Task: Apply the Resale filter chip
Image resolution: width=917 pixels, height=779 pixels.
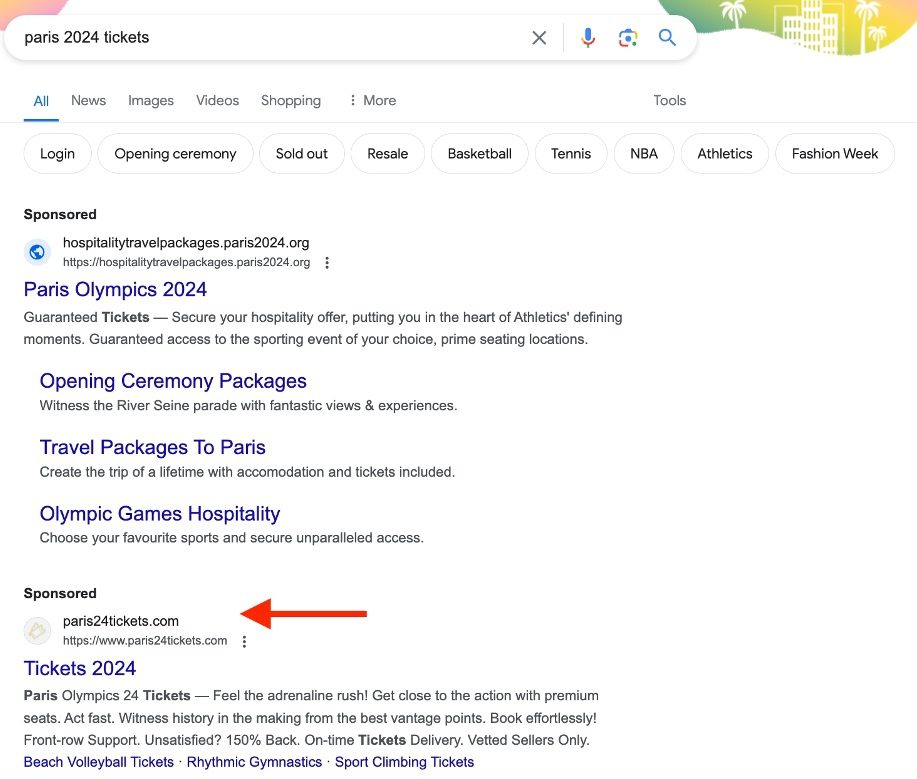Action: pyautogui.click(x=387, y=154)
